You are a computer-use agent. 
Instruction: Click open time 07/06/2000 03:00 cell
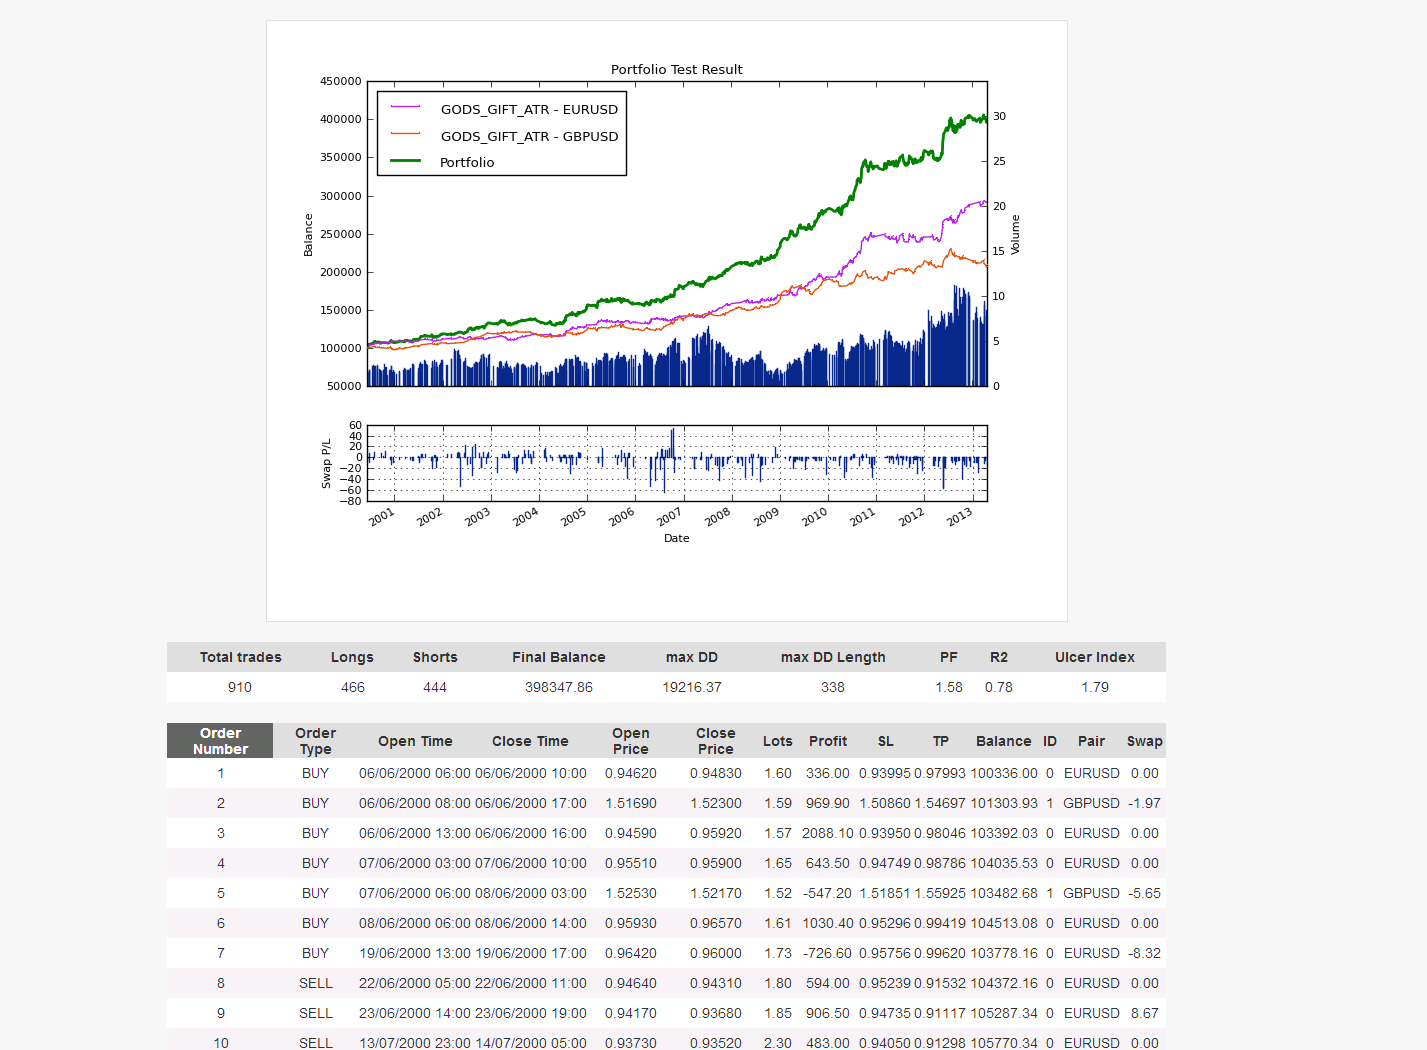tap(415, 863)
